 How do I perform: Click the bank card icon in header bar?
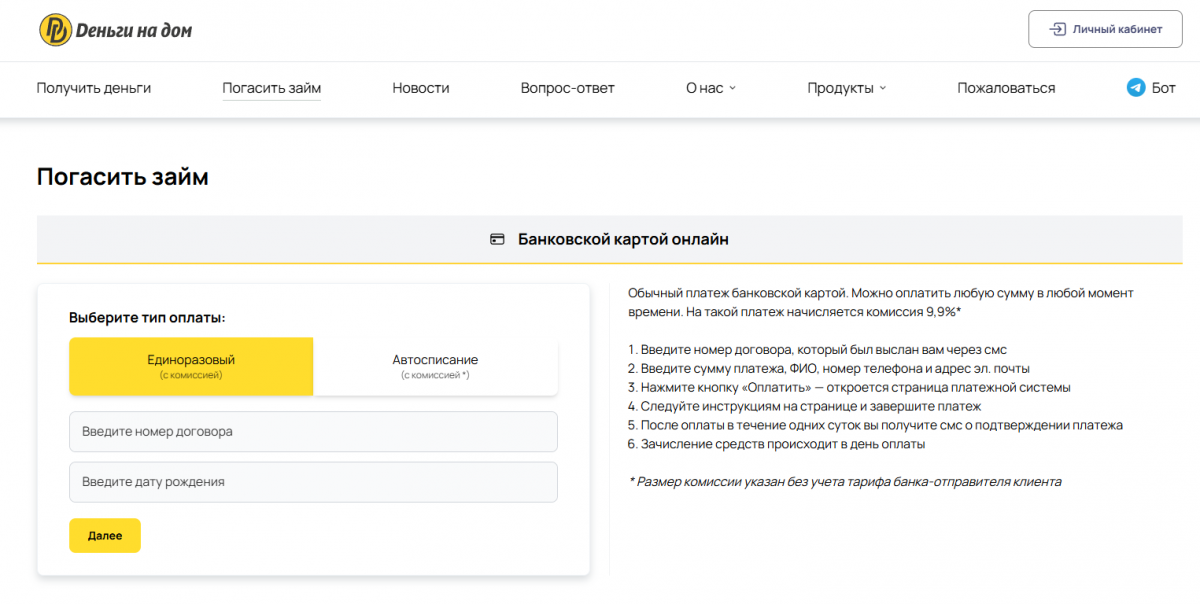[497, 240]
